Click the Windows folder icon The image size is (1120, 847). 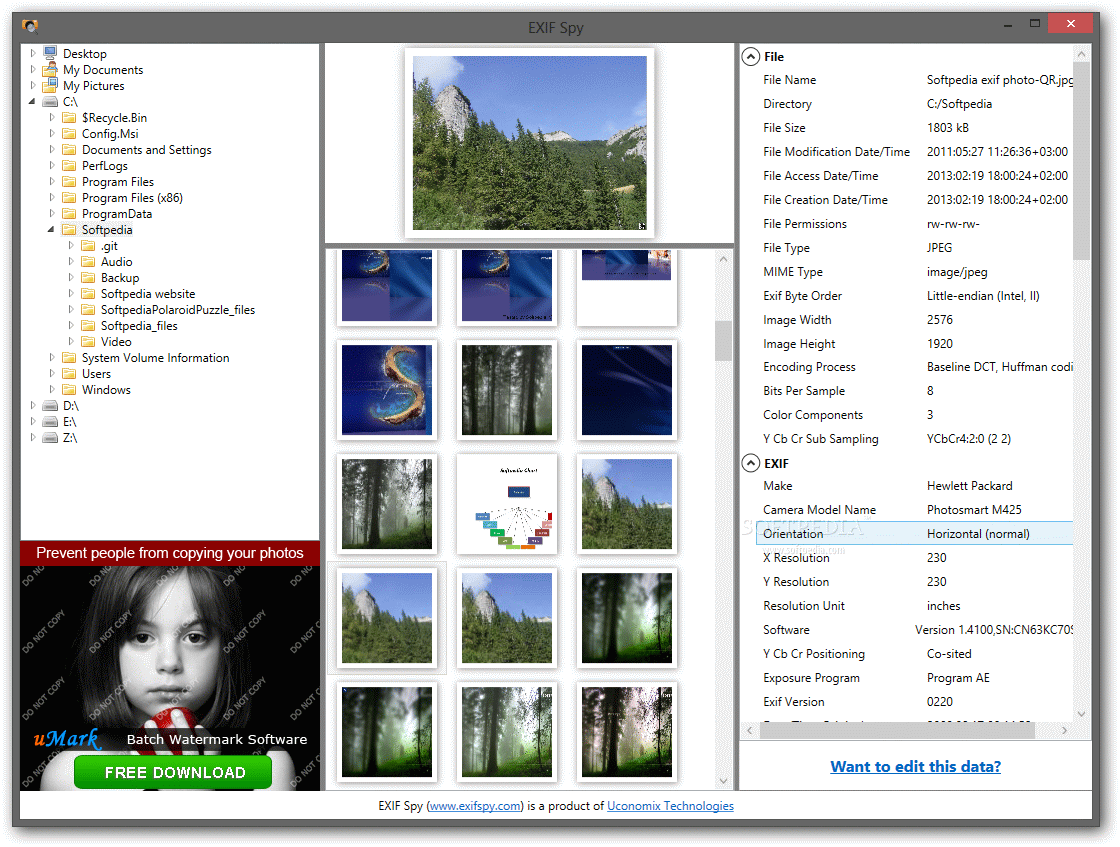pos(69,389)
